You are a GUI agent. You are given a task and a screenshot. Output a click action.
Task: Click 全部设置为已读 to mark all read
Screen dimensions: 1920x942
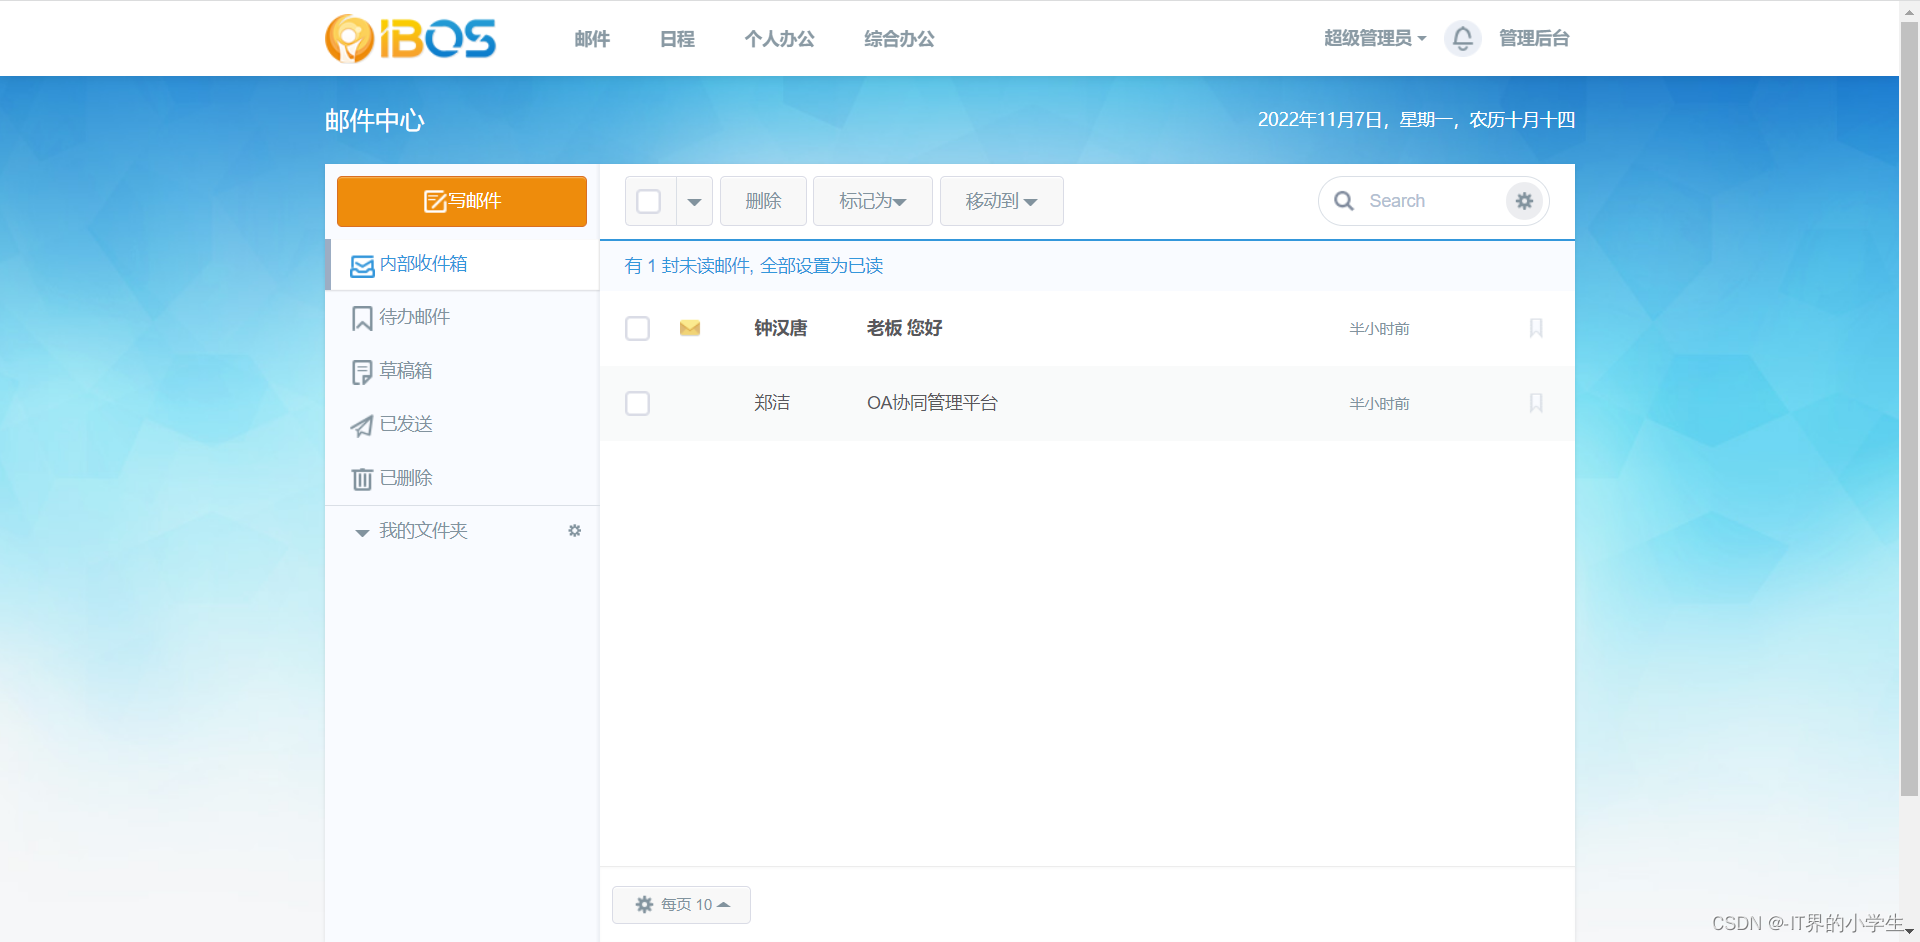[822, 266]
